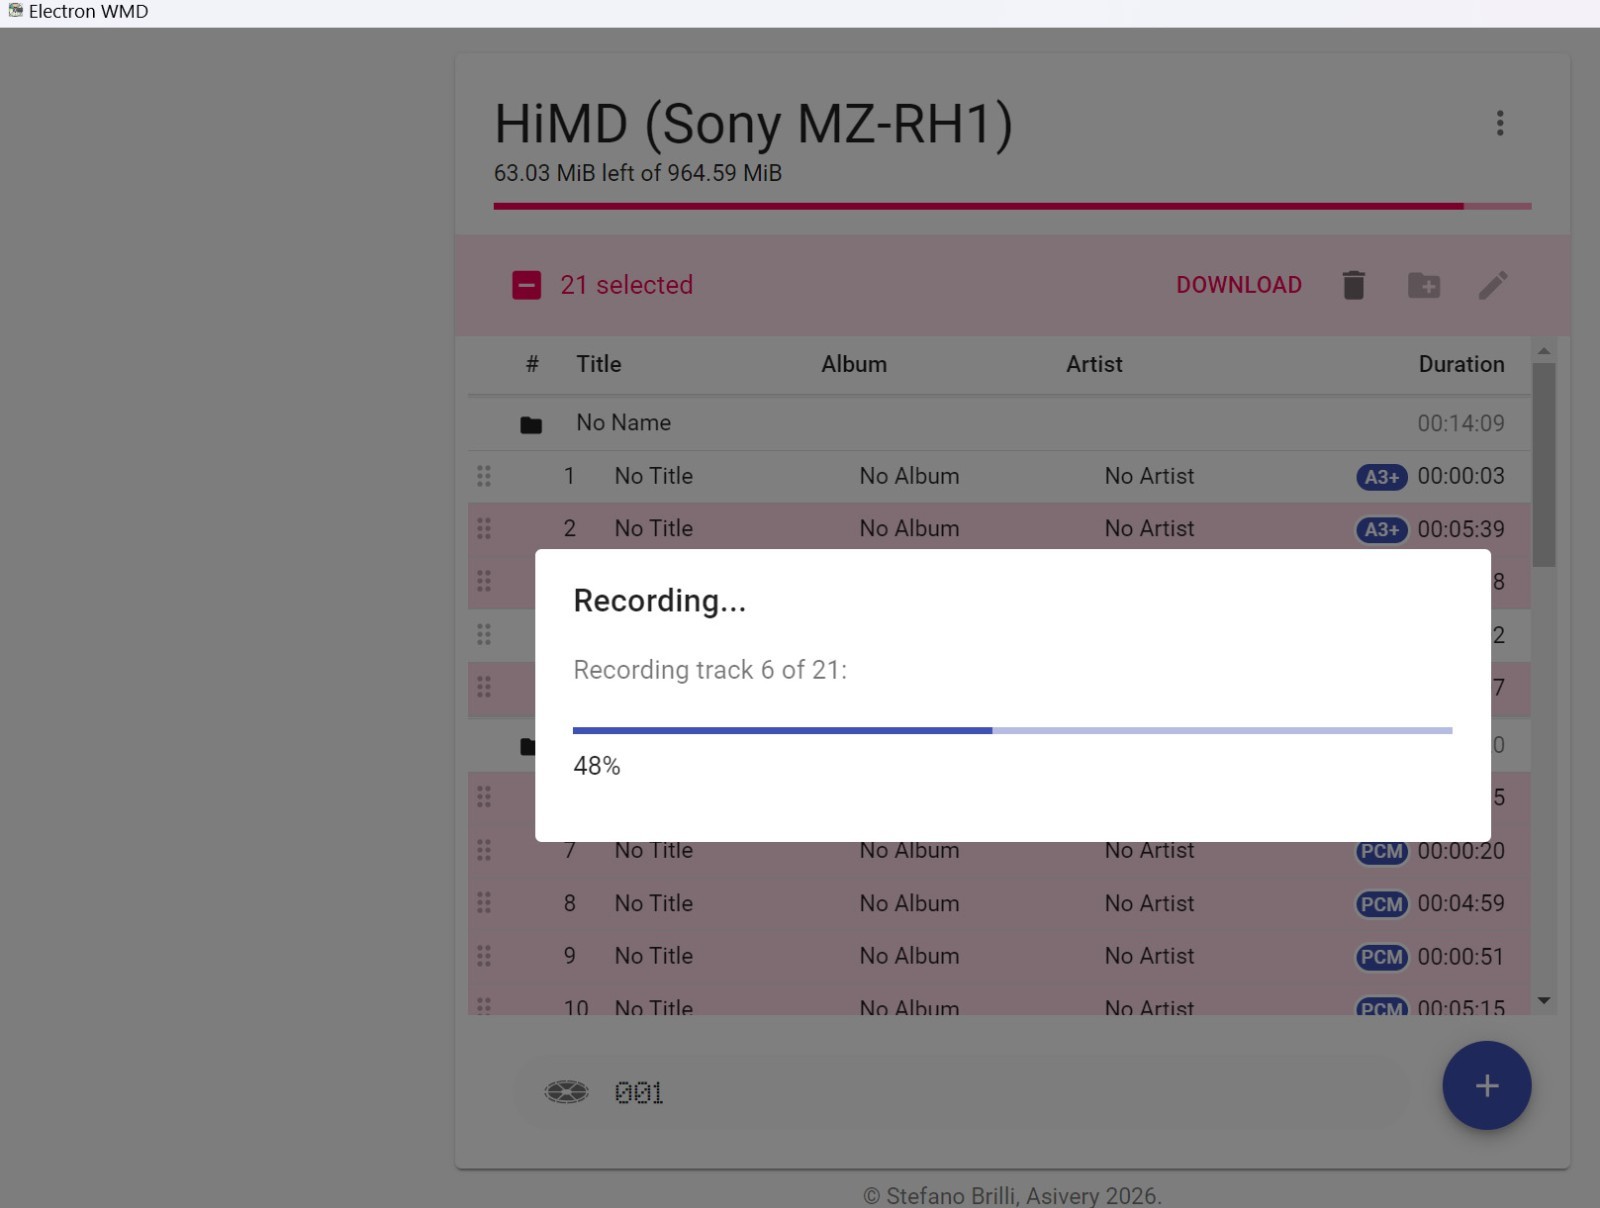Click the Album column header
The height and width of the screenshot is (1208, 1600).
pos(854,364)
